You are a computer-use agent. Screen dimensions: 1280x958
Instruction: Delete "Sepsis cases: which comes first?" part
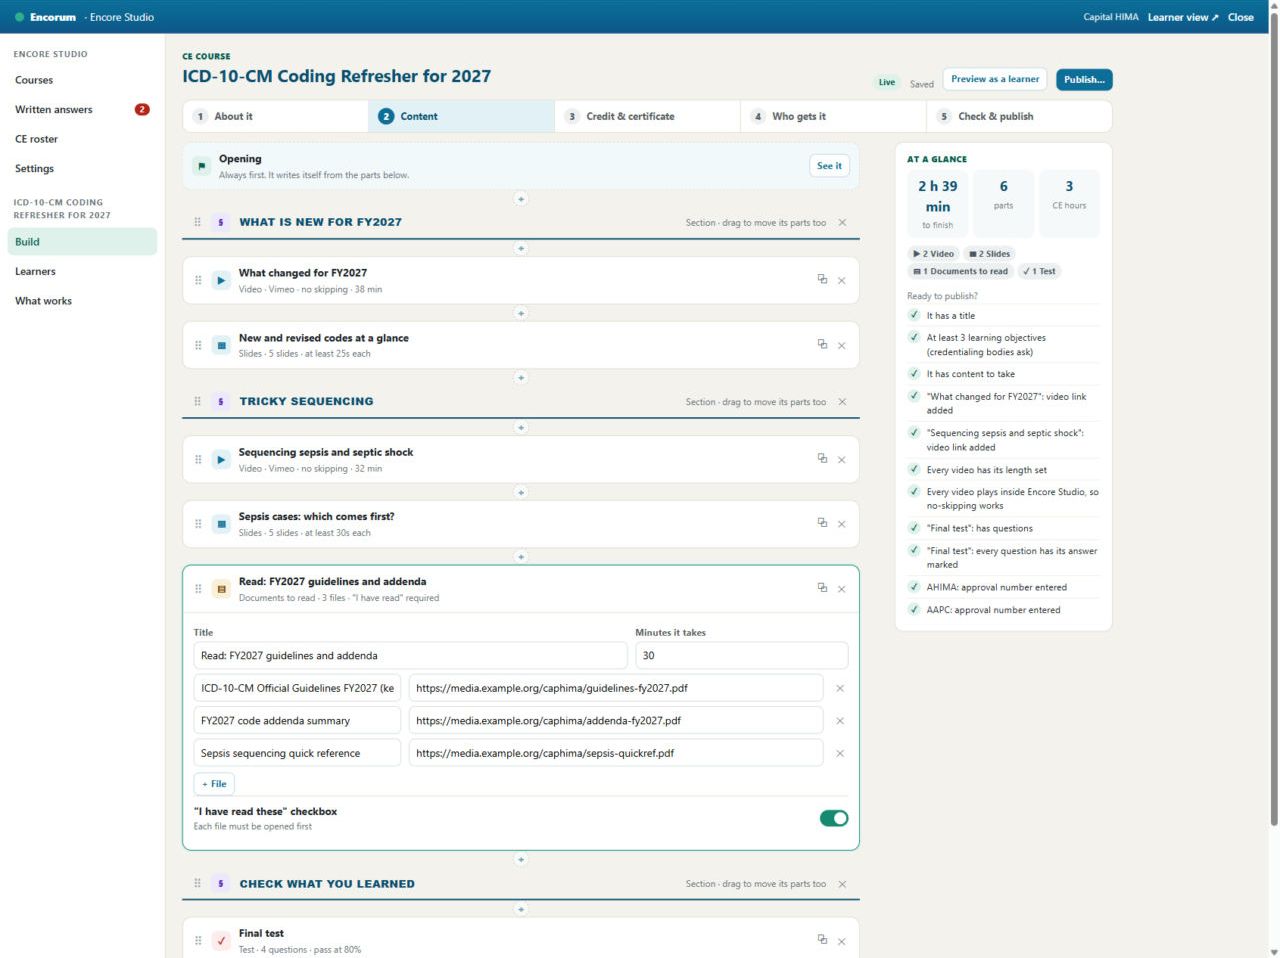842,524
